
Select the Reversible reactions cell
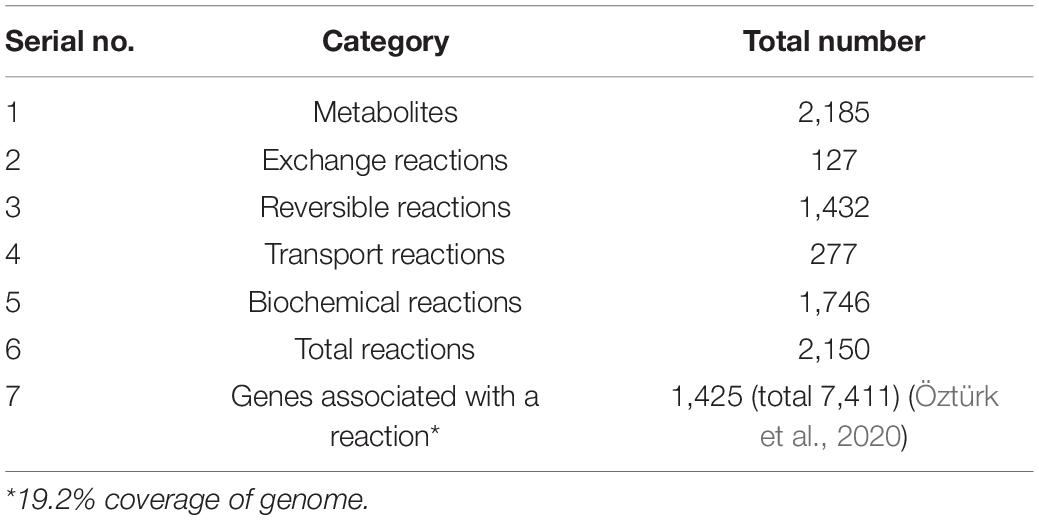point(385,207)
